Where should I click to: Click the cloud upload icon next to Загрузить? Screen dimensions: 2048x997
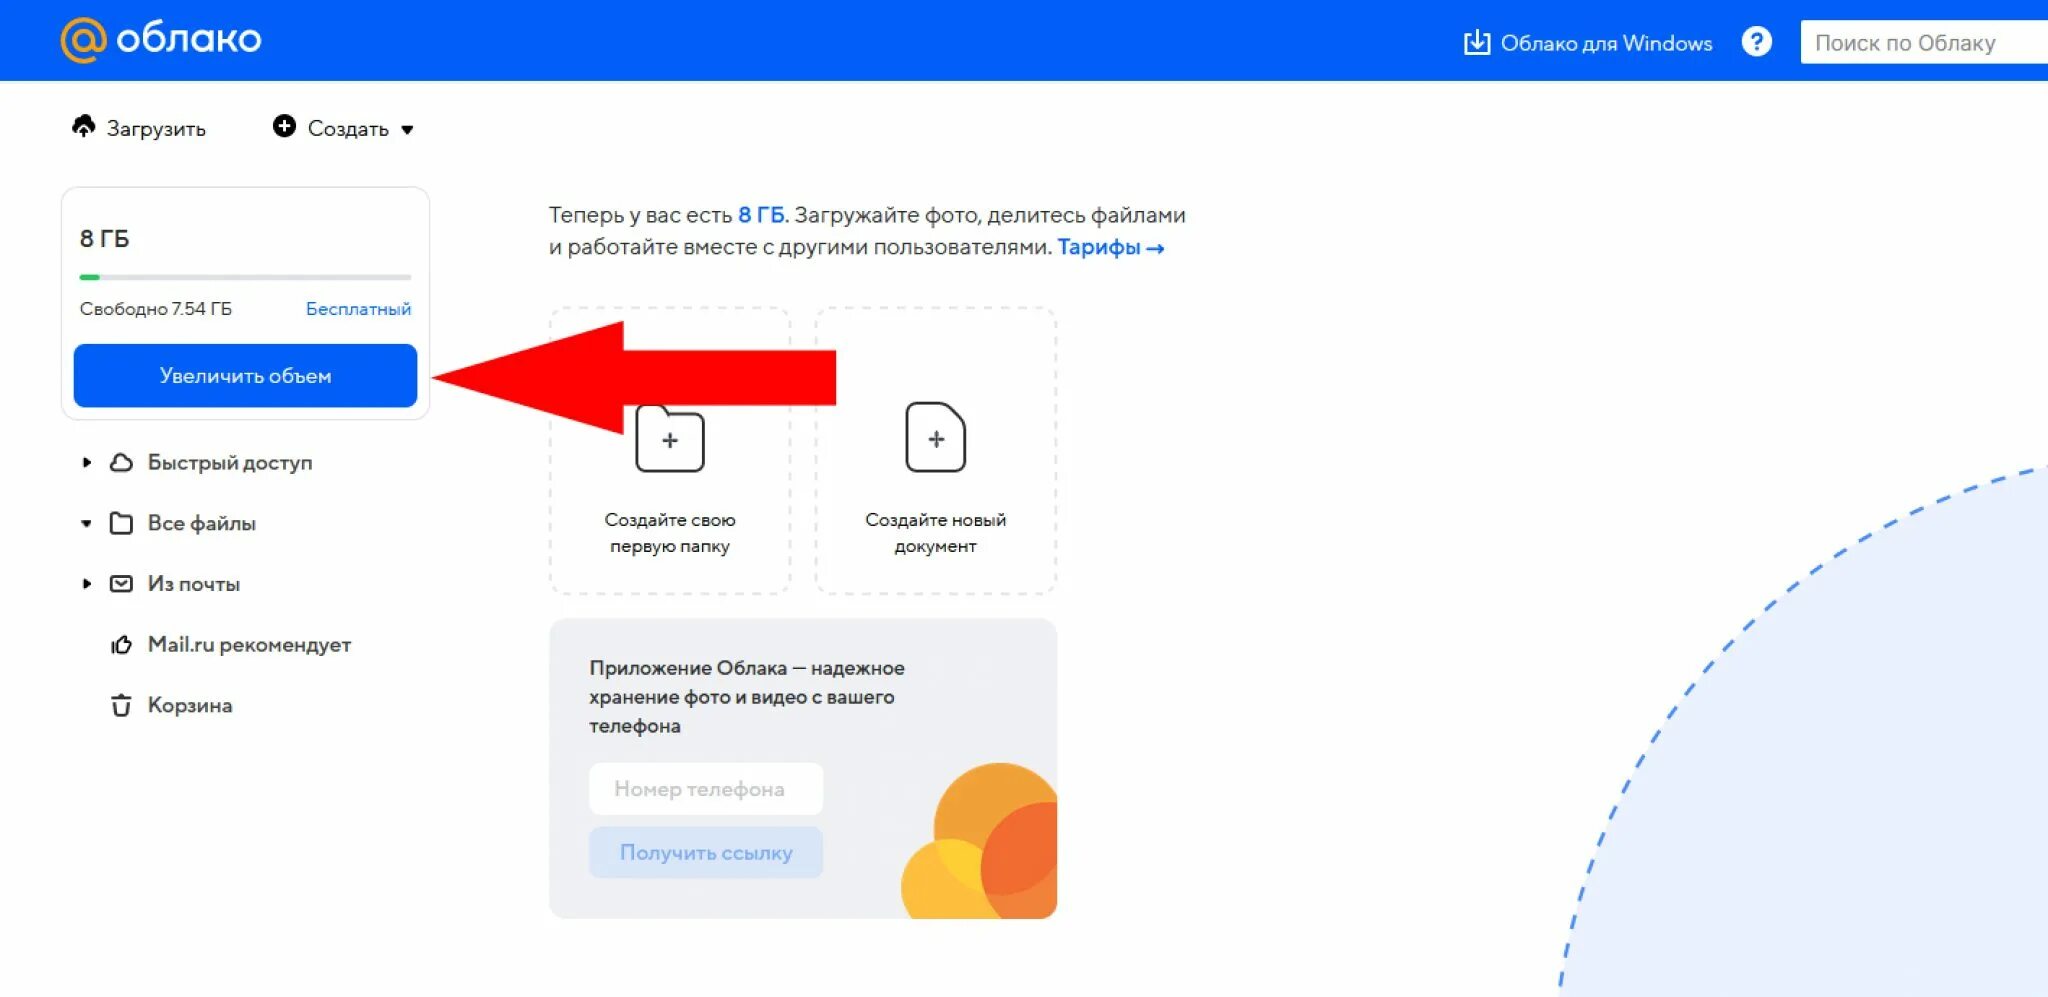(x=84, y=126)
